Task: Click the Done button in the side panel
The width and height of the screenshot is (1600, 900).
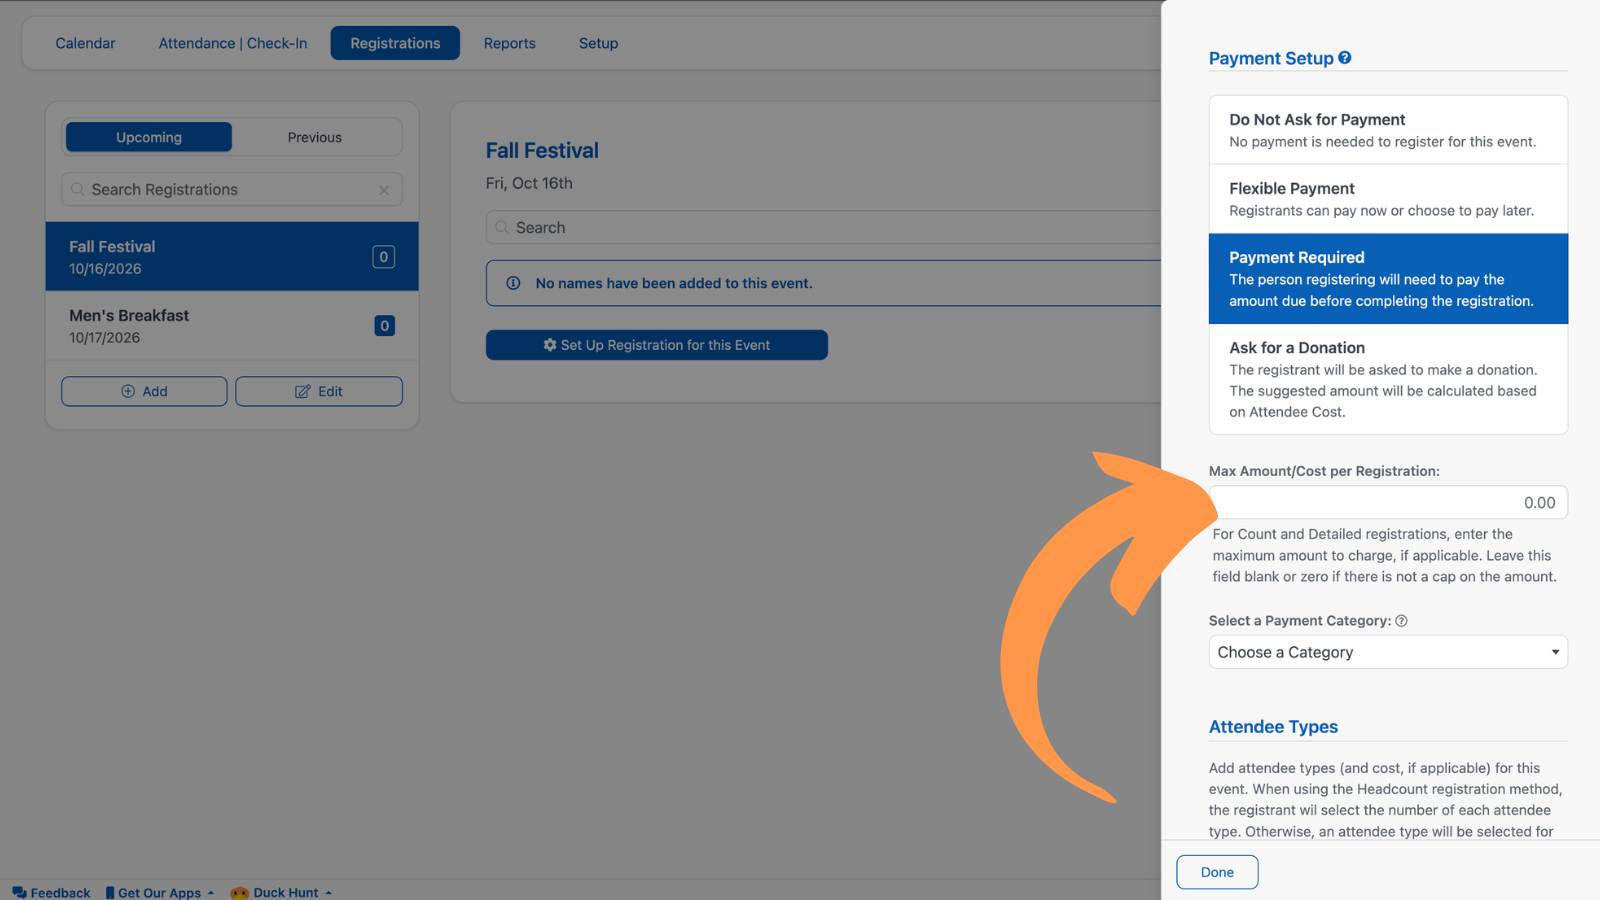Action: click(1217, 872)
